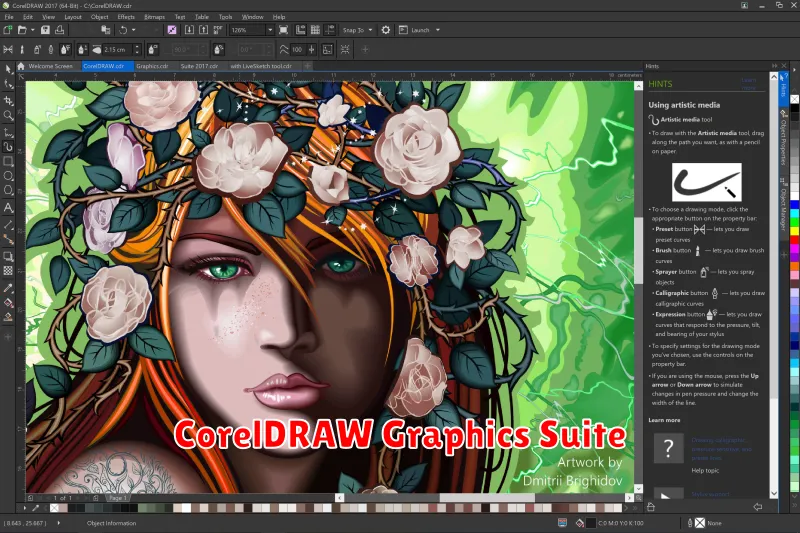The image size is (800, 533).
Task: Open the Effects menu
Action: [126, 17]
